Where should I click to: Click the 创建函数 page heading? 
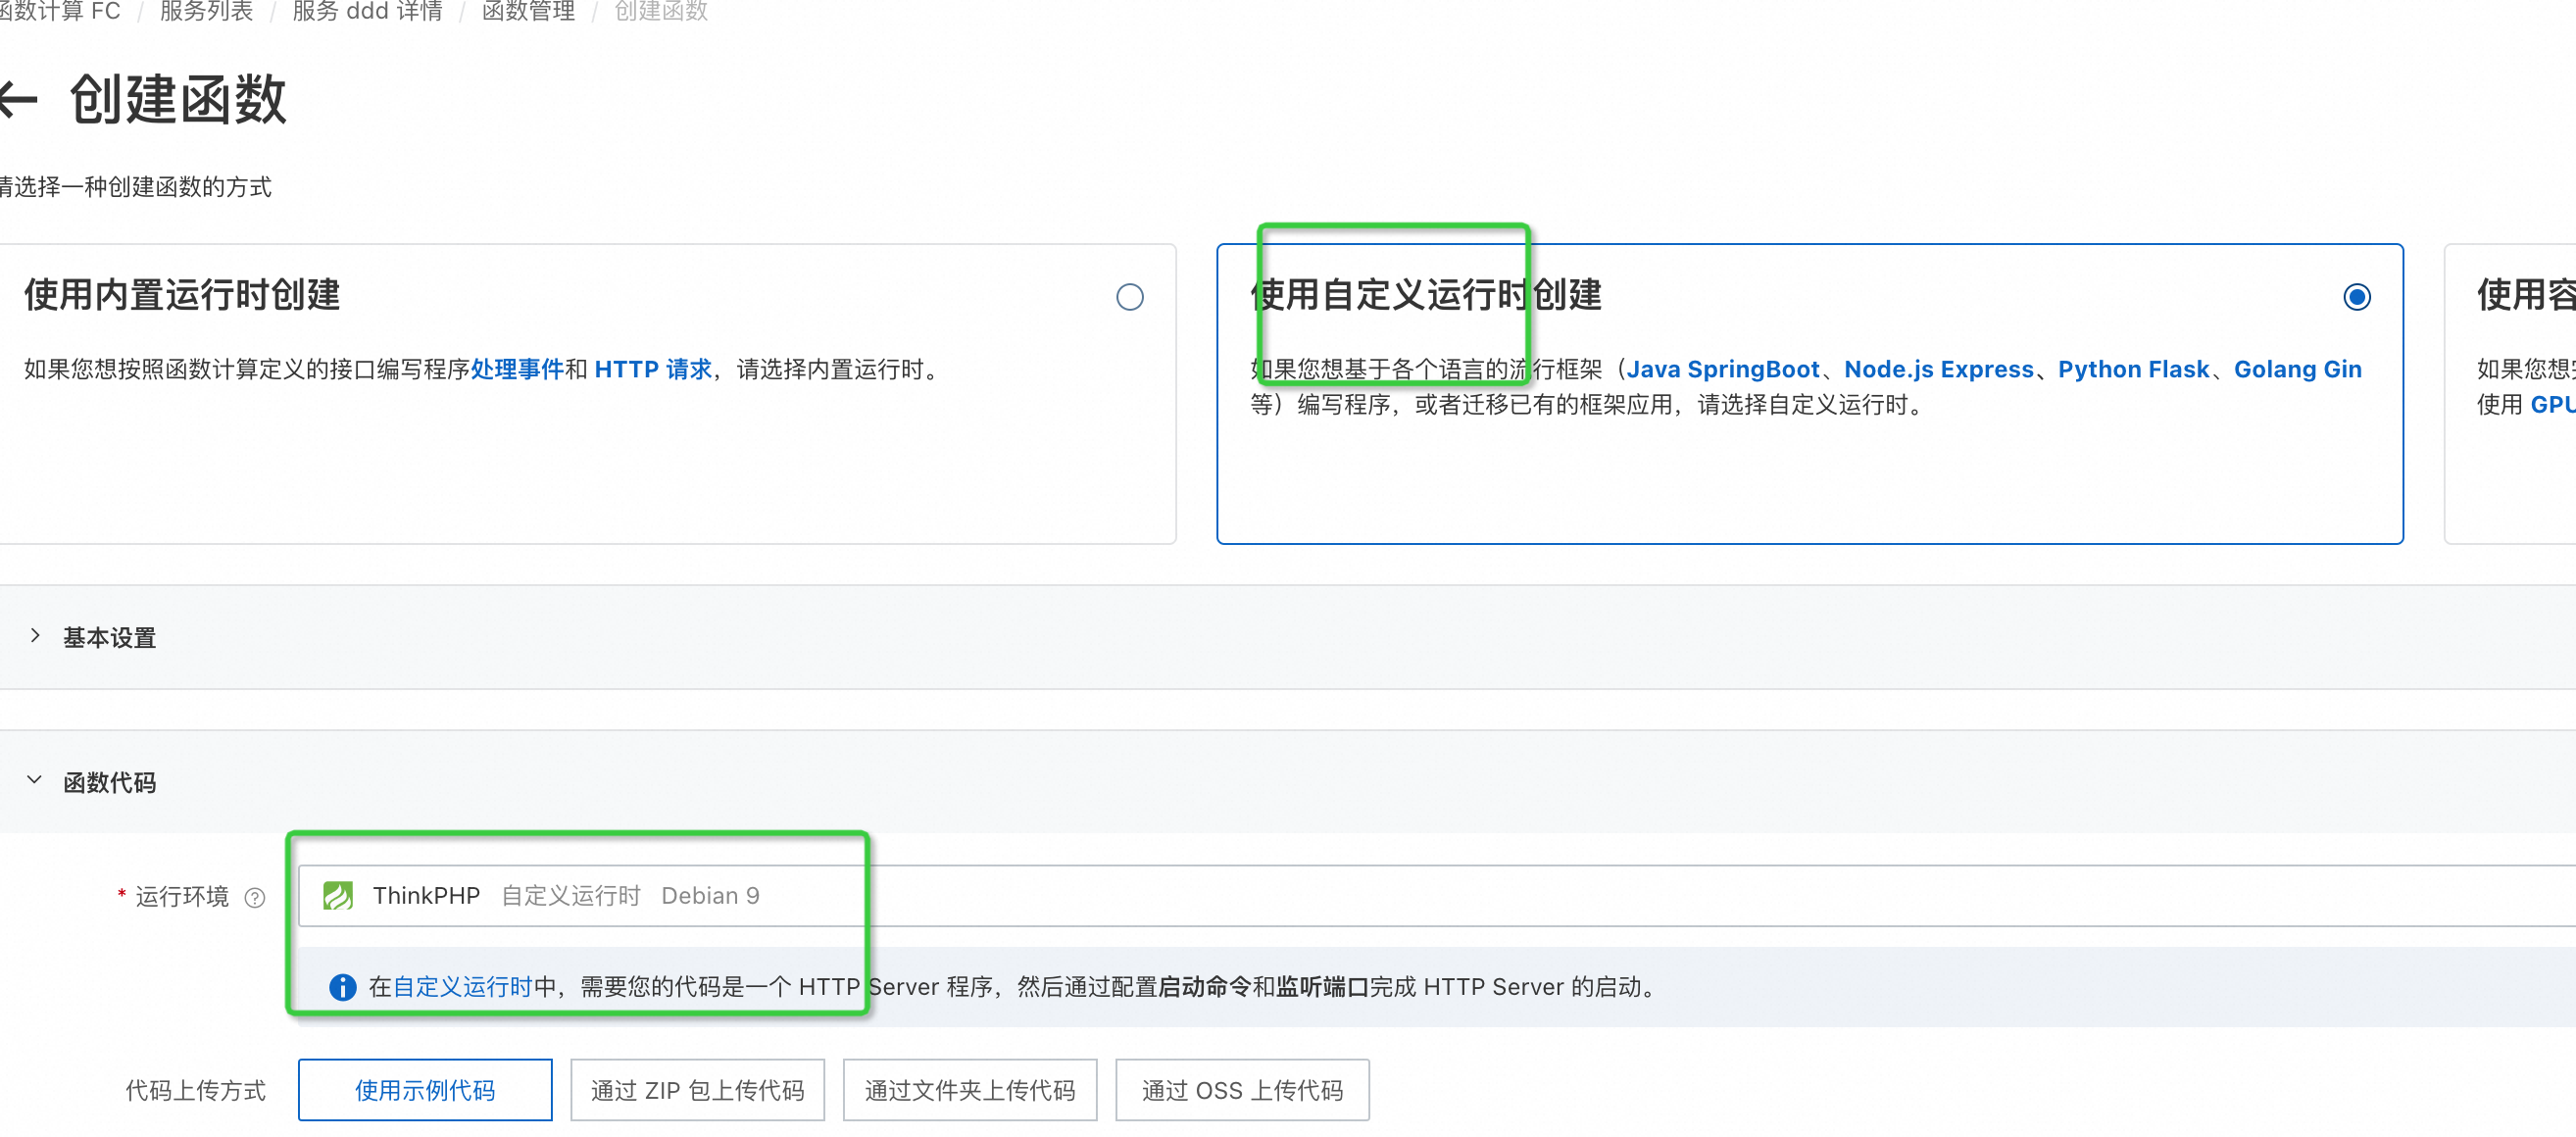[x=178, y=99]
